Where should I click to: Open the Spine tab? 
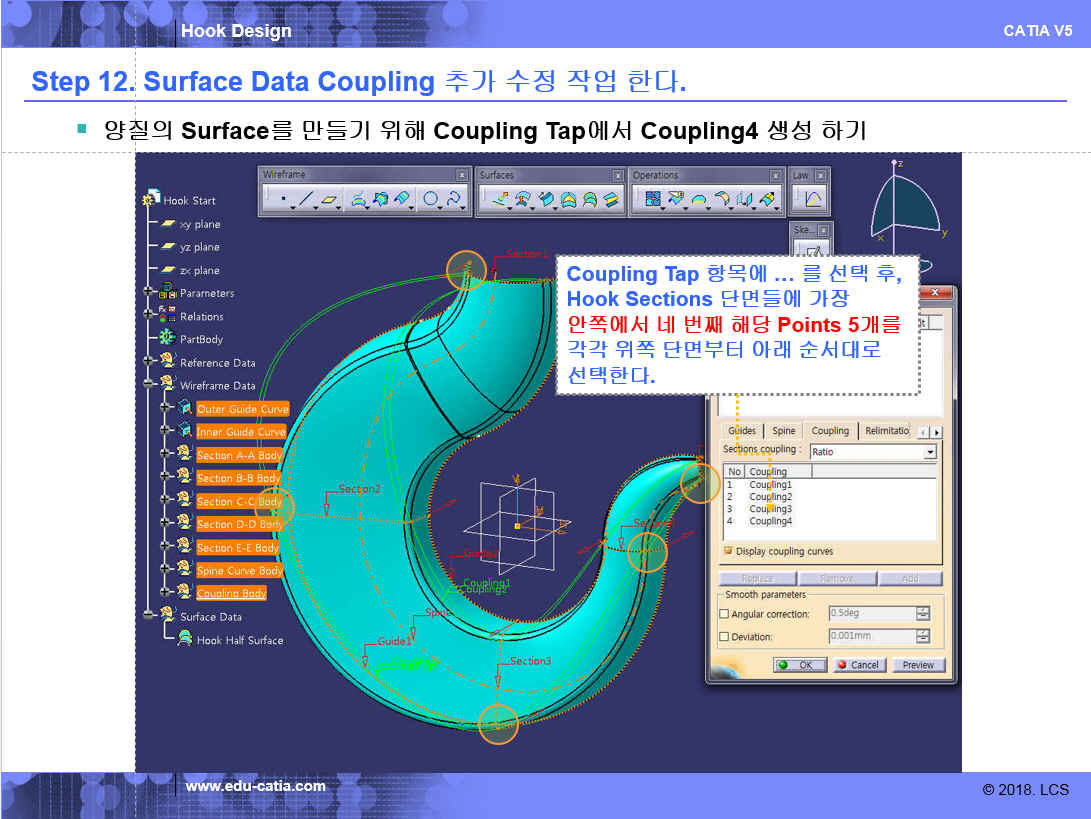tap(783, 431)
